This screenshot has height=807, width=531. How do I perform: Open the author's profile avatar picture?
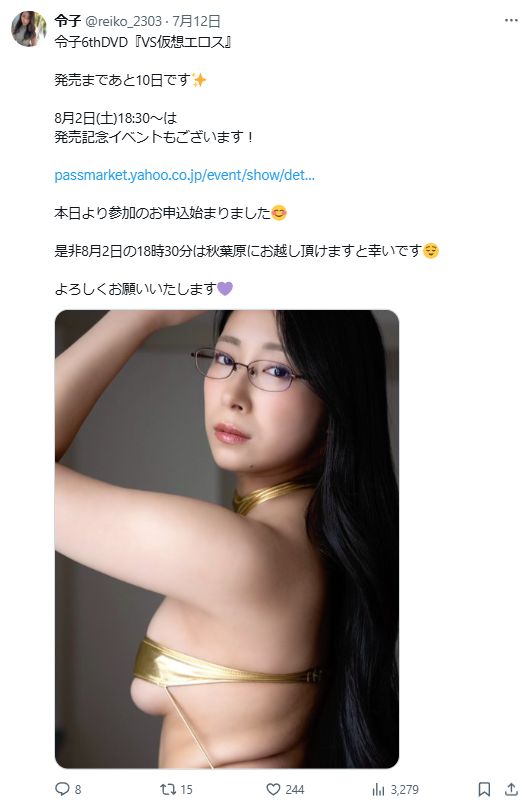click(29, 29)
